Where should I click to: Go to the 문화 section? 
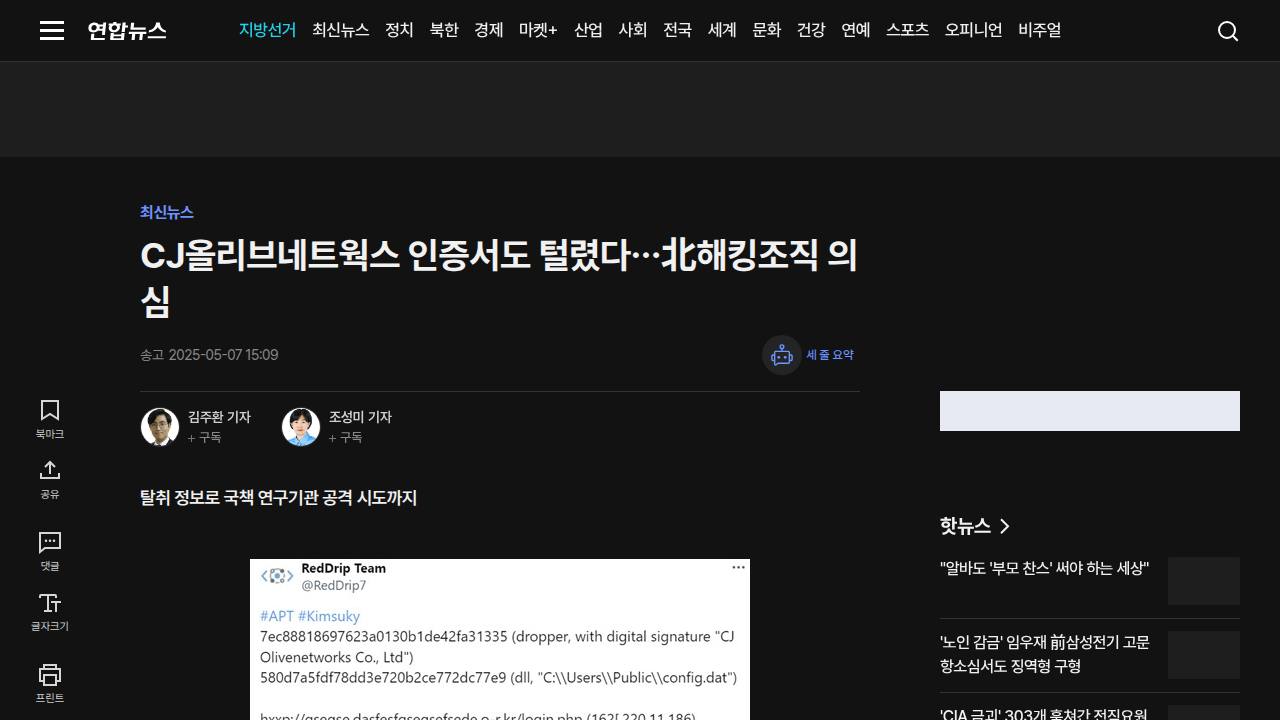[x=766, y=30]
